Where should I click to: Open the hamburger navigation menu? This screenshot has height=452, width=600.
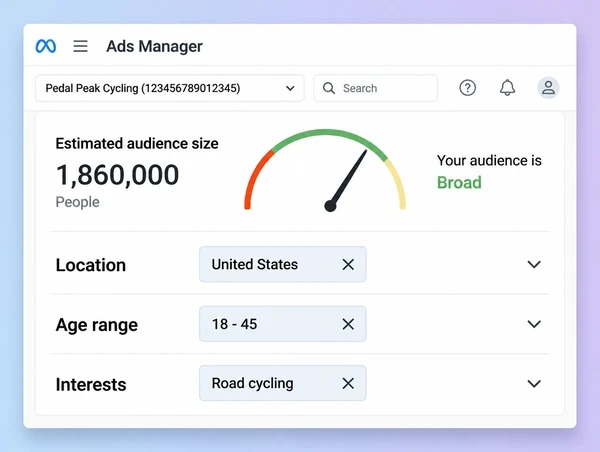coord(80,46)
